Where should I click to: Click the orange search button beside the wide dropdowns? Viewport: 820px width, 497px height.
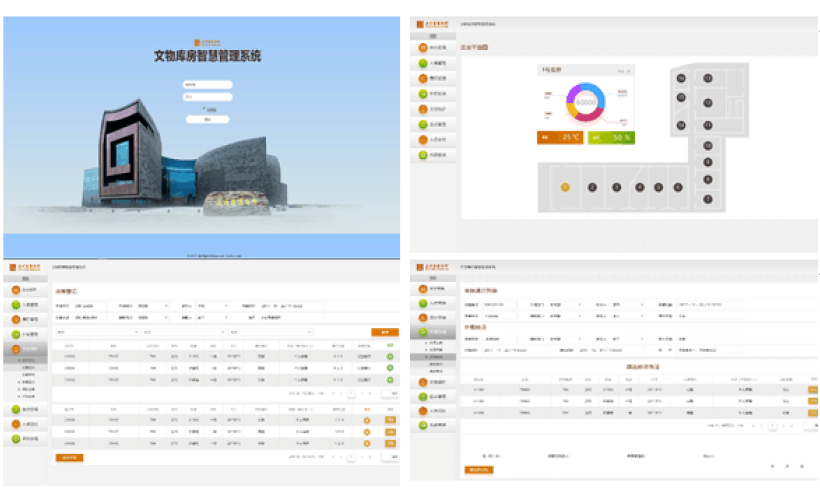(382, 331)
